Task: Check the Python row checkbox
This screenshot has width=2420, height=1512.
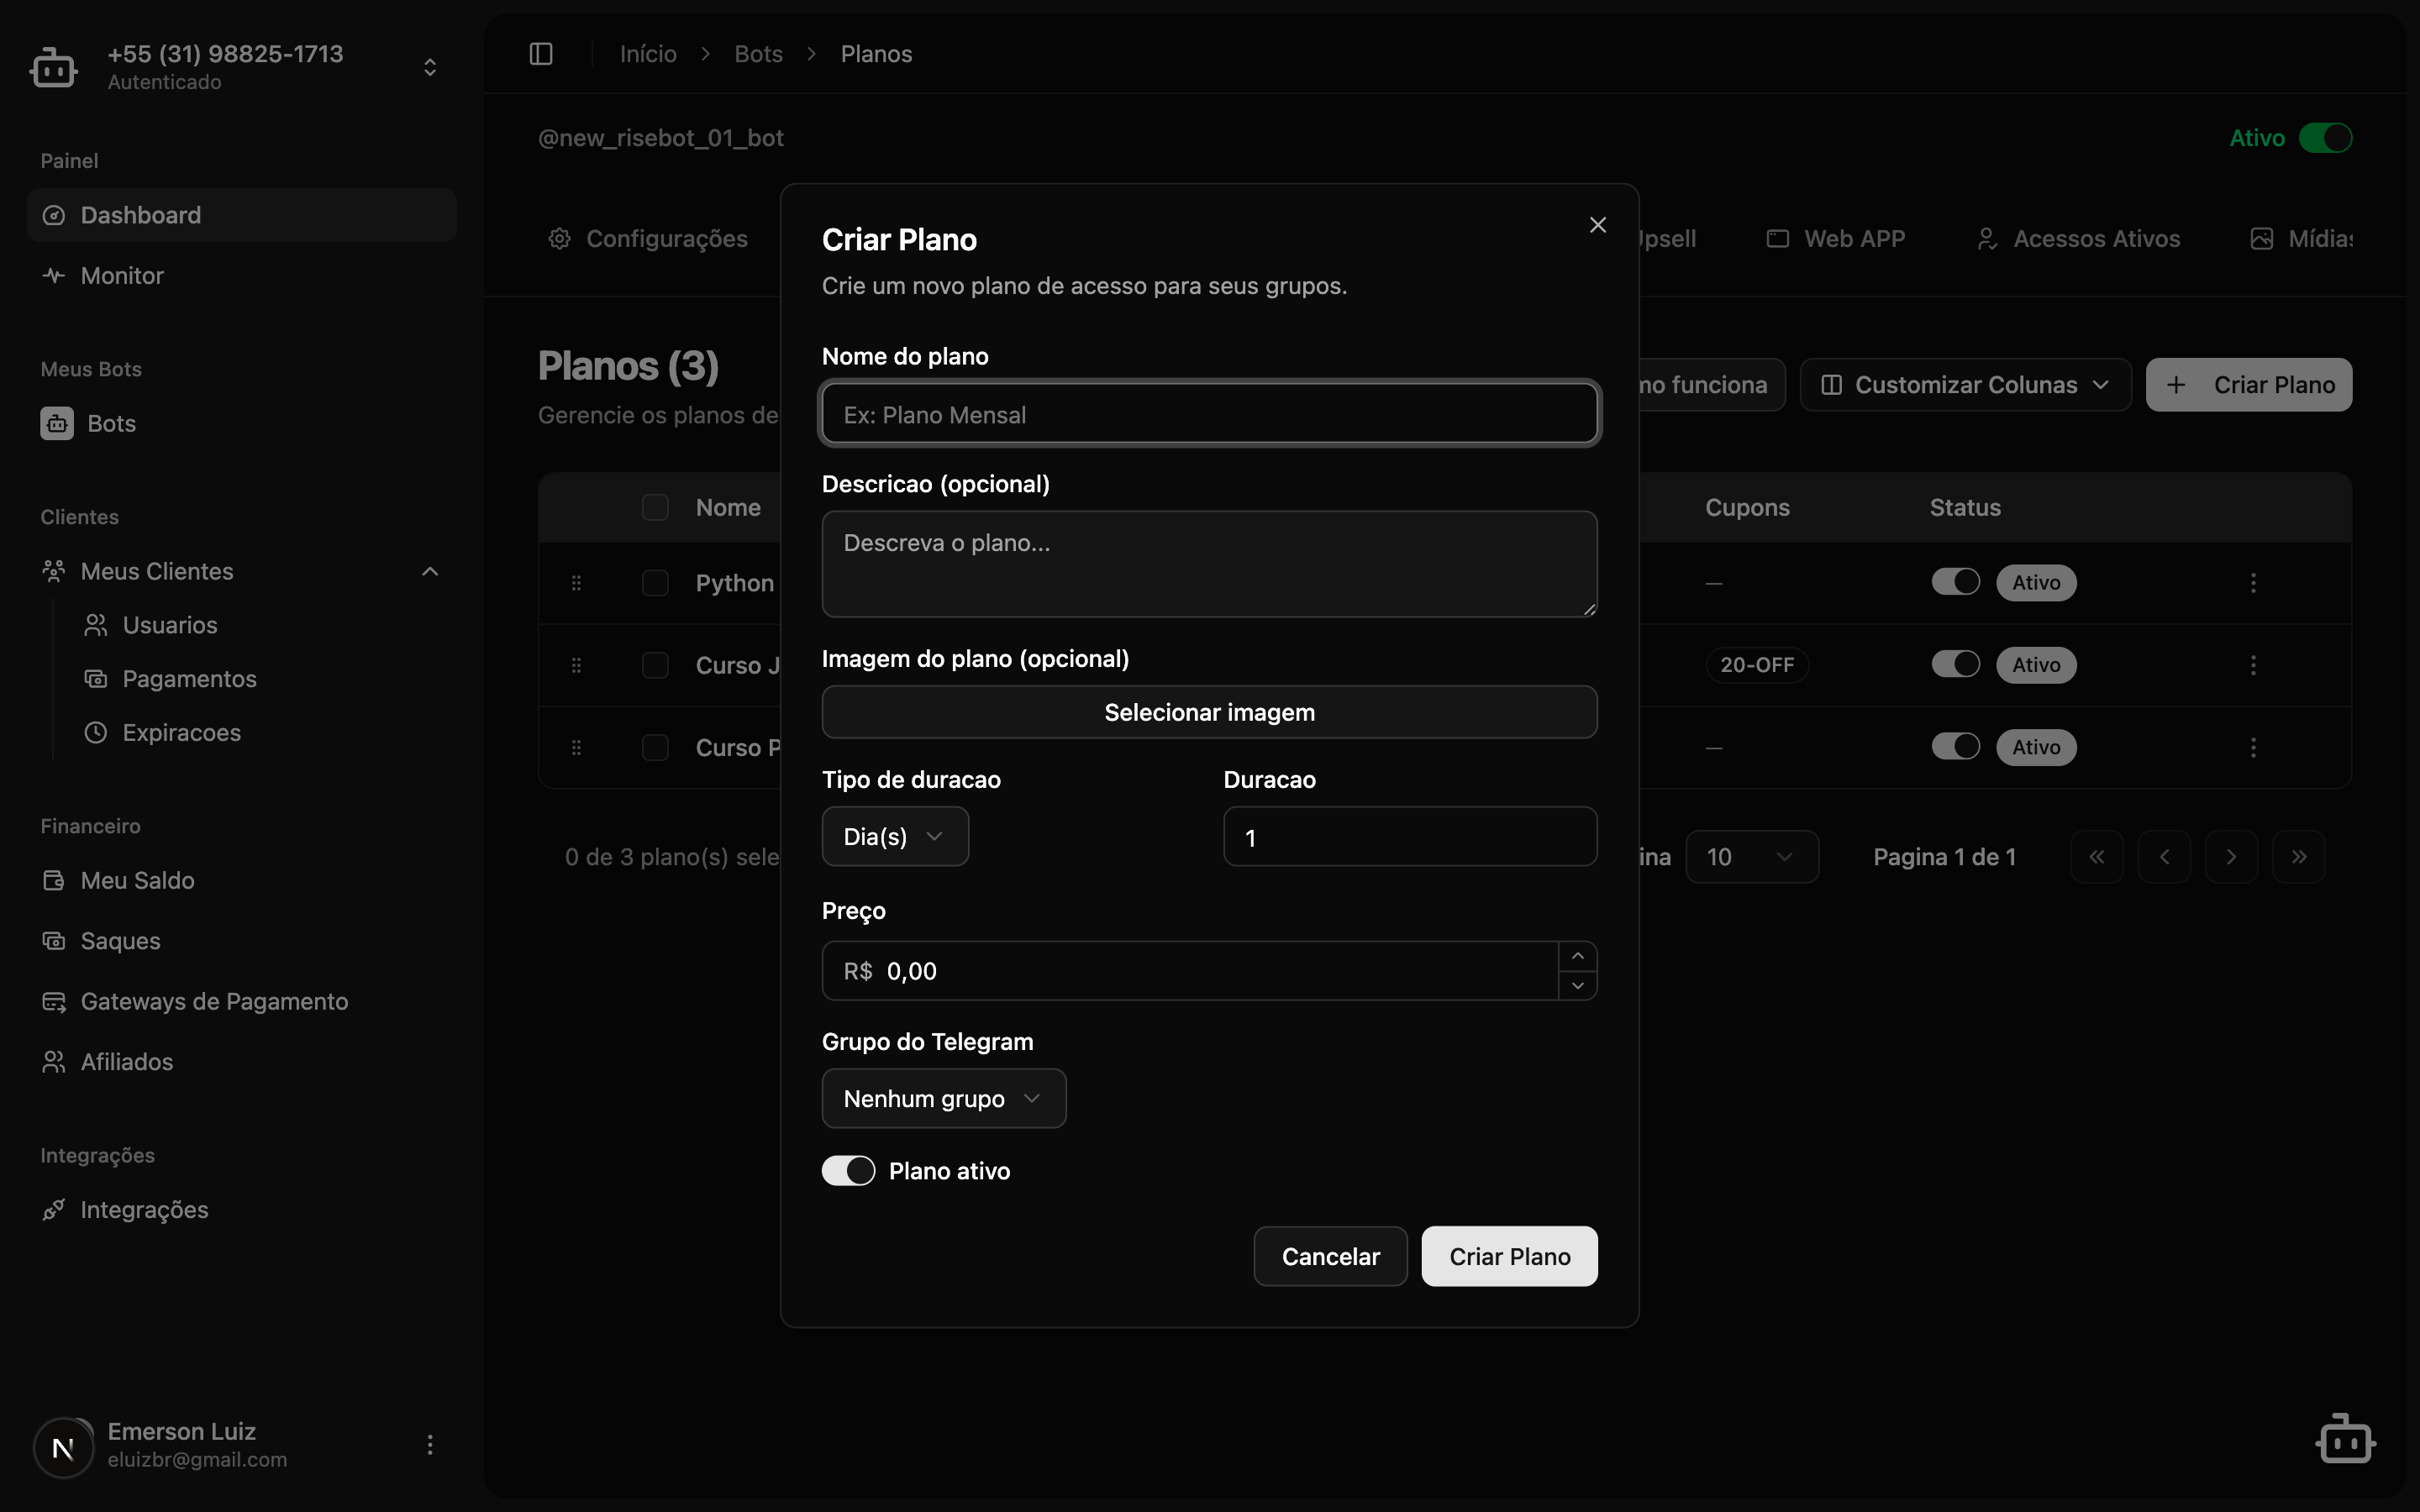Action: pyautogui.click(x=655, y=583)
